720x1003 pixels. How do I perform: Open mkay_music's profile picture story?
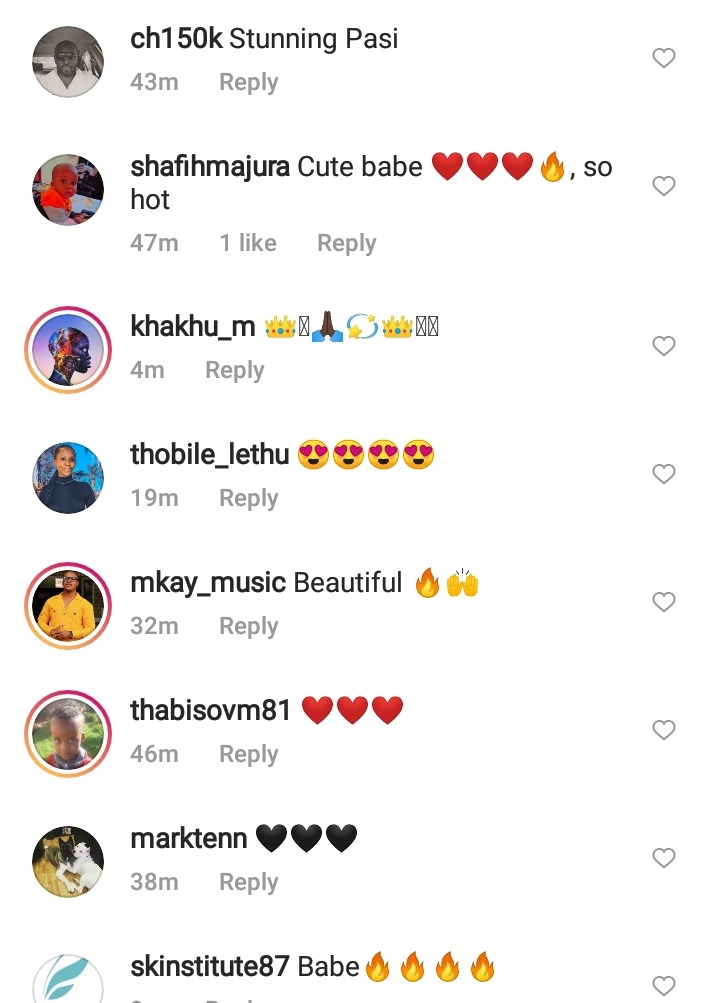coord(68,606)
